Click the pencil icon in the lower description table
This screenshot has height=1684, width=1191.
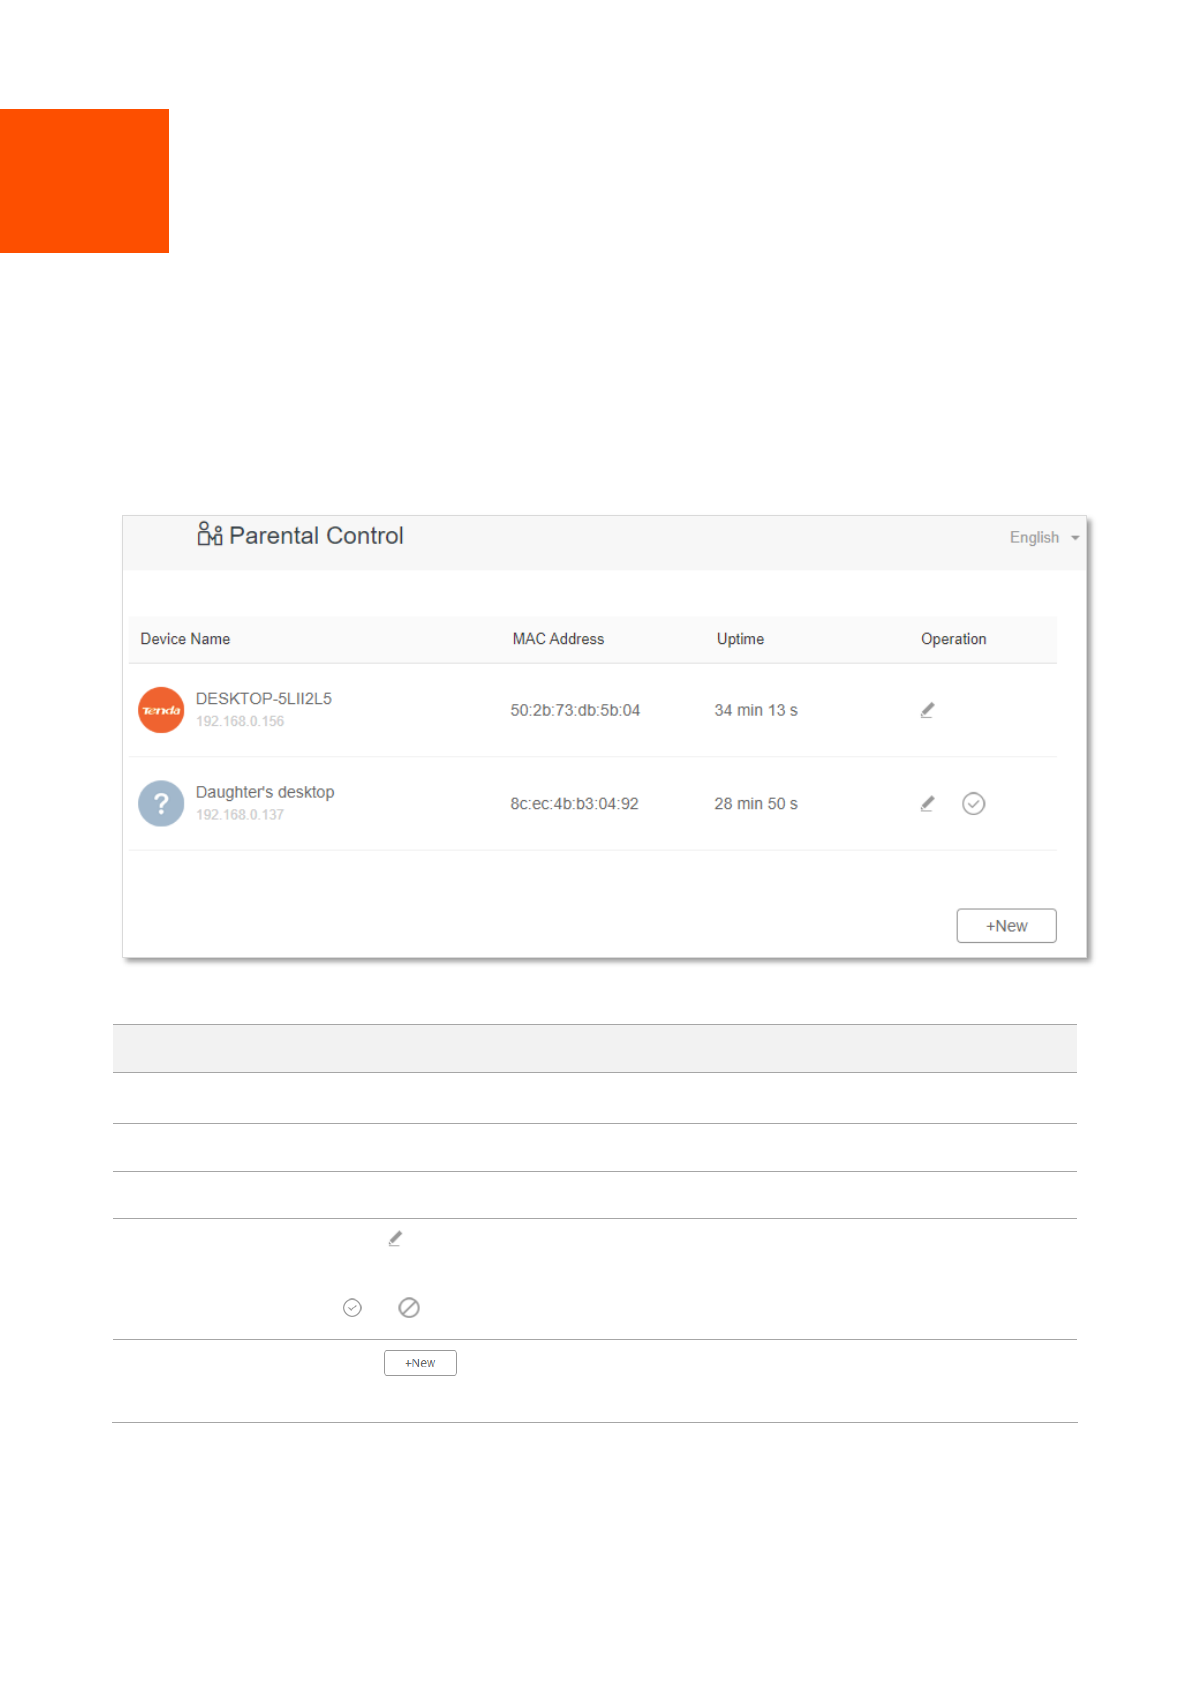395,1238
